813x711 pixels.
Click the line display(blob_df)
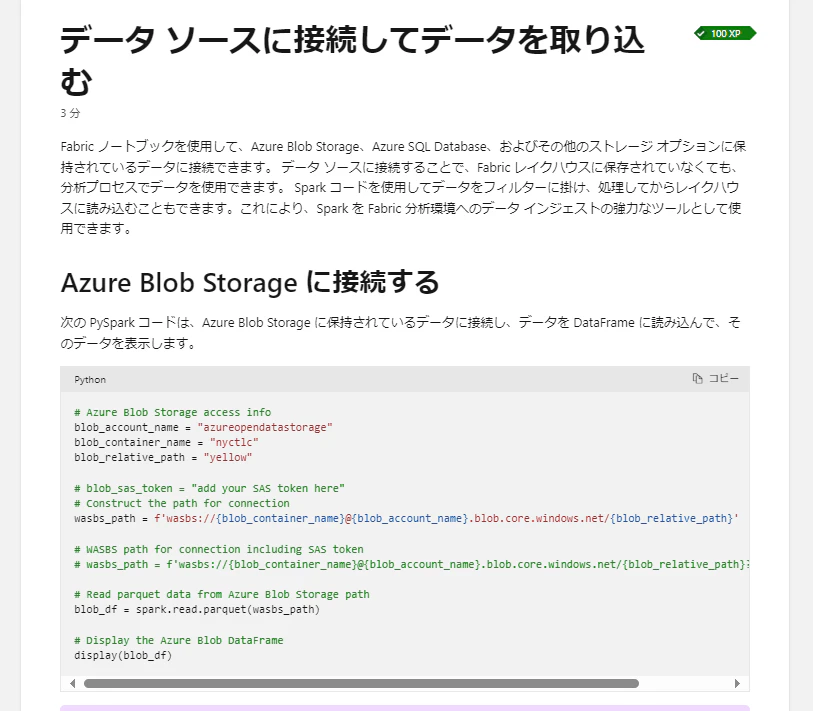(123, 656)
